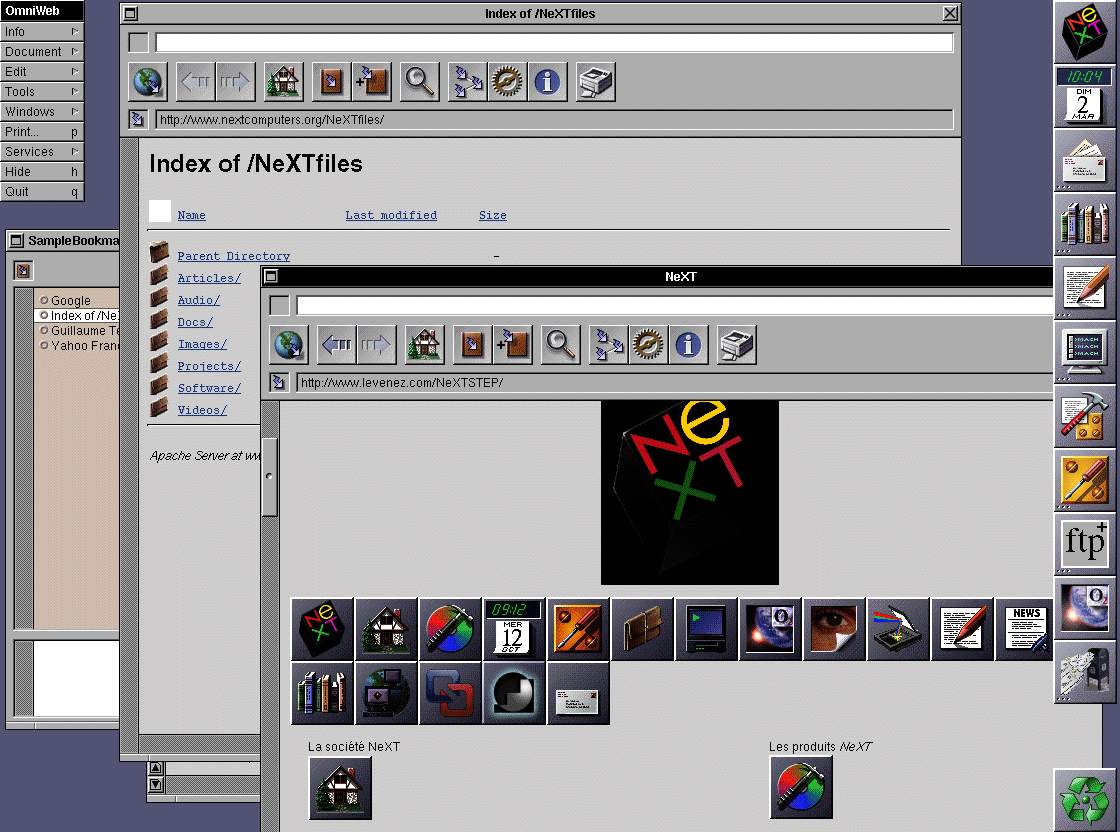Print page from Index of /NeXTfiles toolbar
Viewport: 1120px width, 832px height.
(x=596, y=82)
